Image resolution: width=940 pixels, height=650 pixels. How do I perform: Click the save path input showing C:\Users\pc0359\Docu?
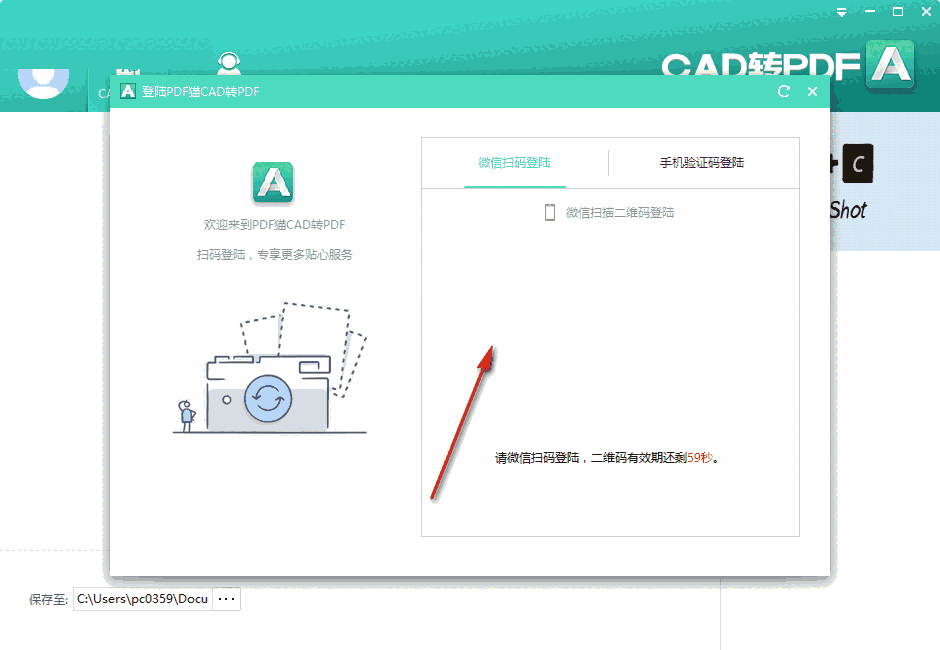click(140, 598)
